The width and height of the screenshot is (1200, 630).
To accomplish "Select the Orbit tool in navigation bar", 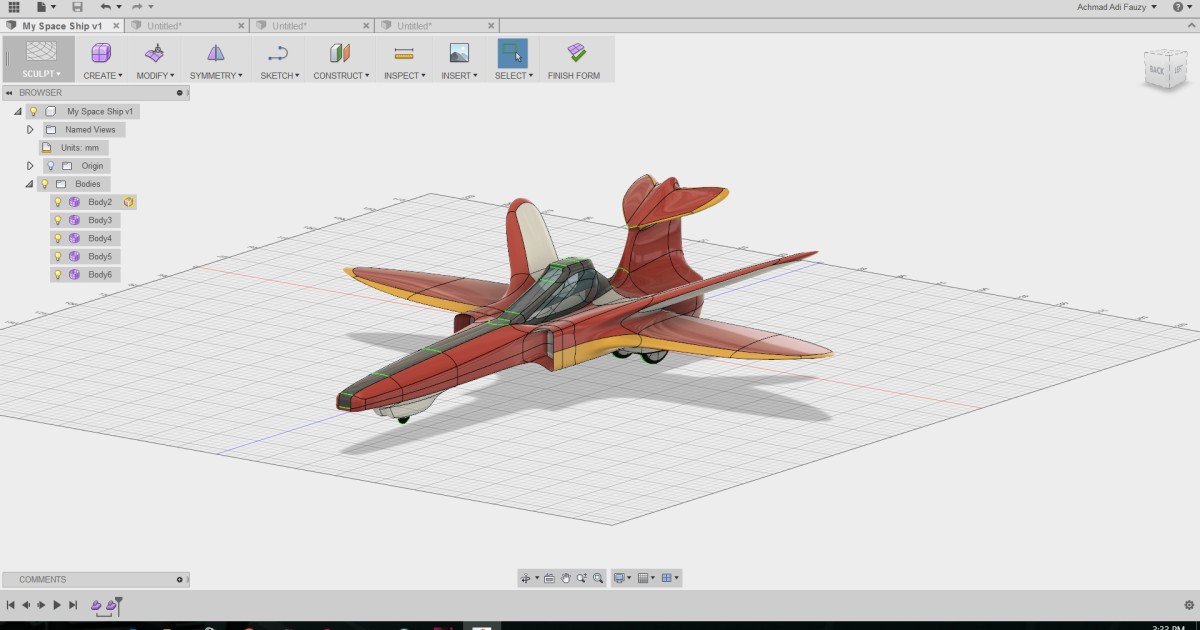I will click(526, 578).
